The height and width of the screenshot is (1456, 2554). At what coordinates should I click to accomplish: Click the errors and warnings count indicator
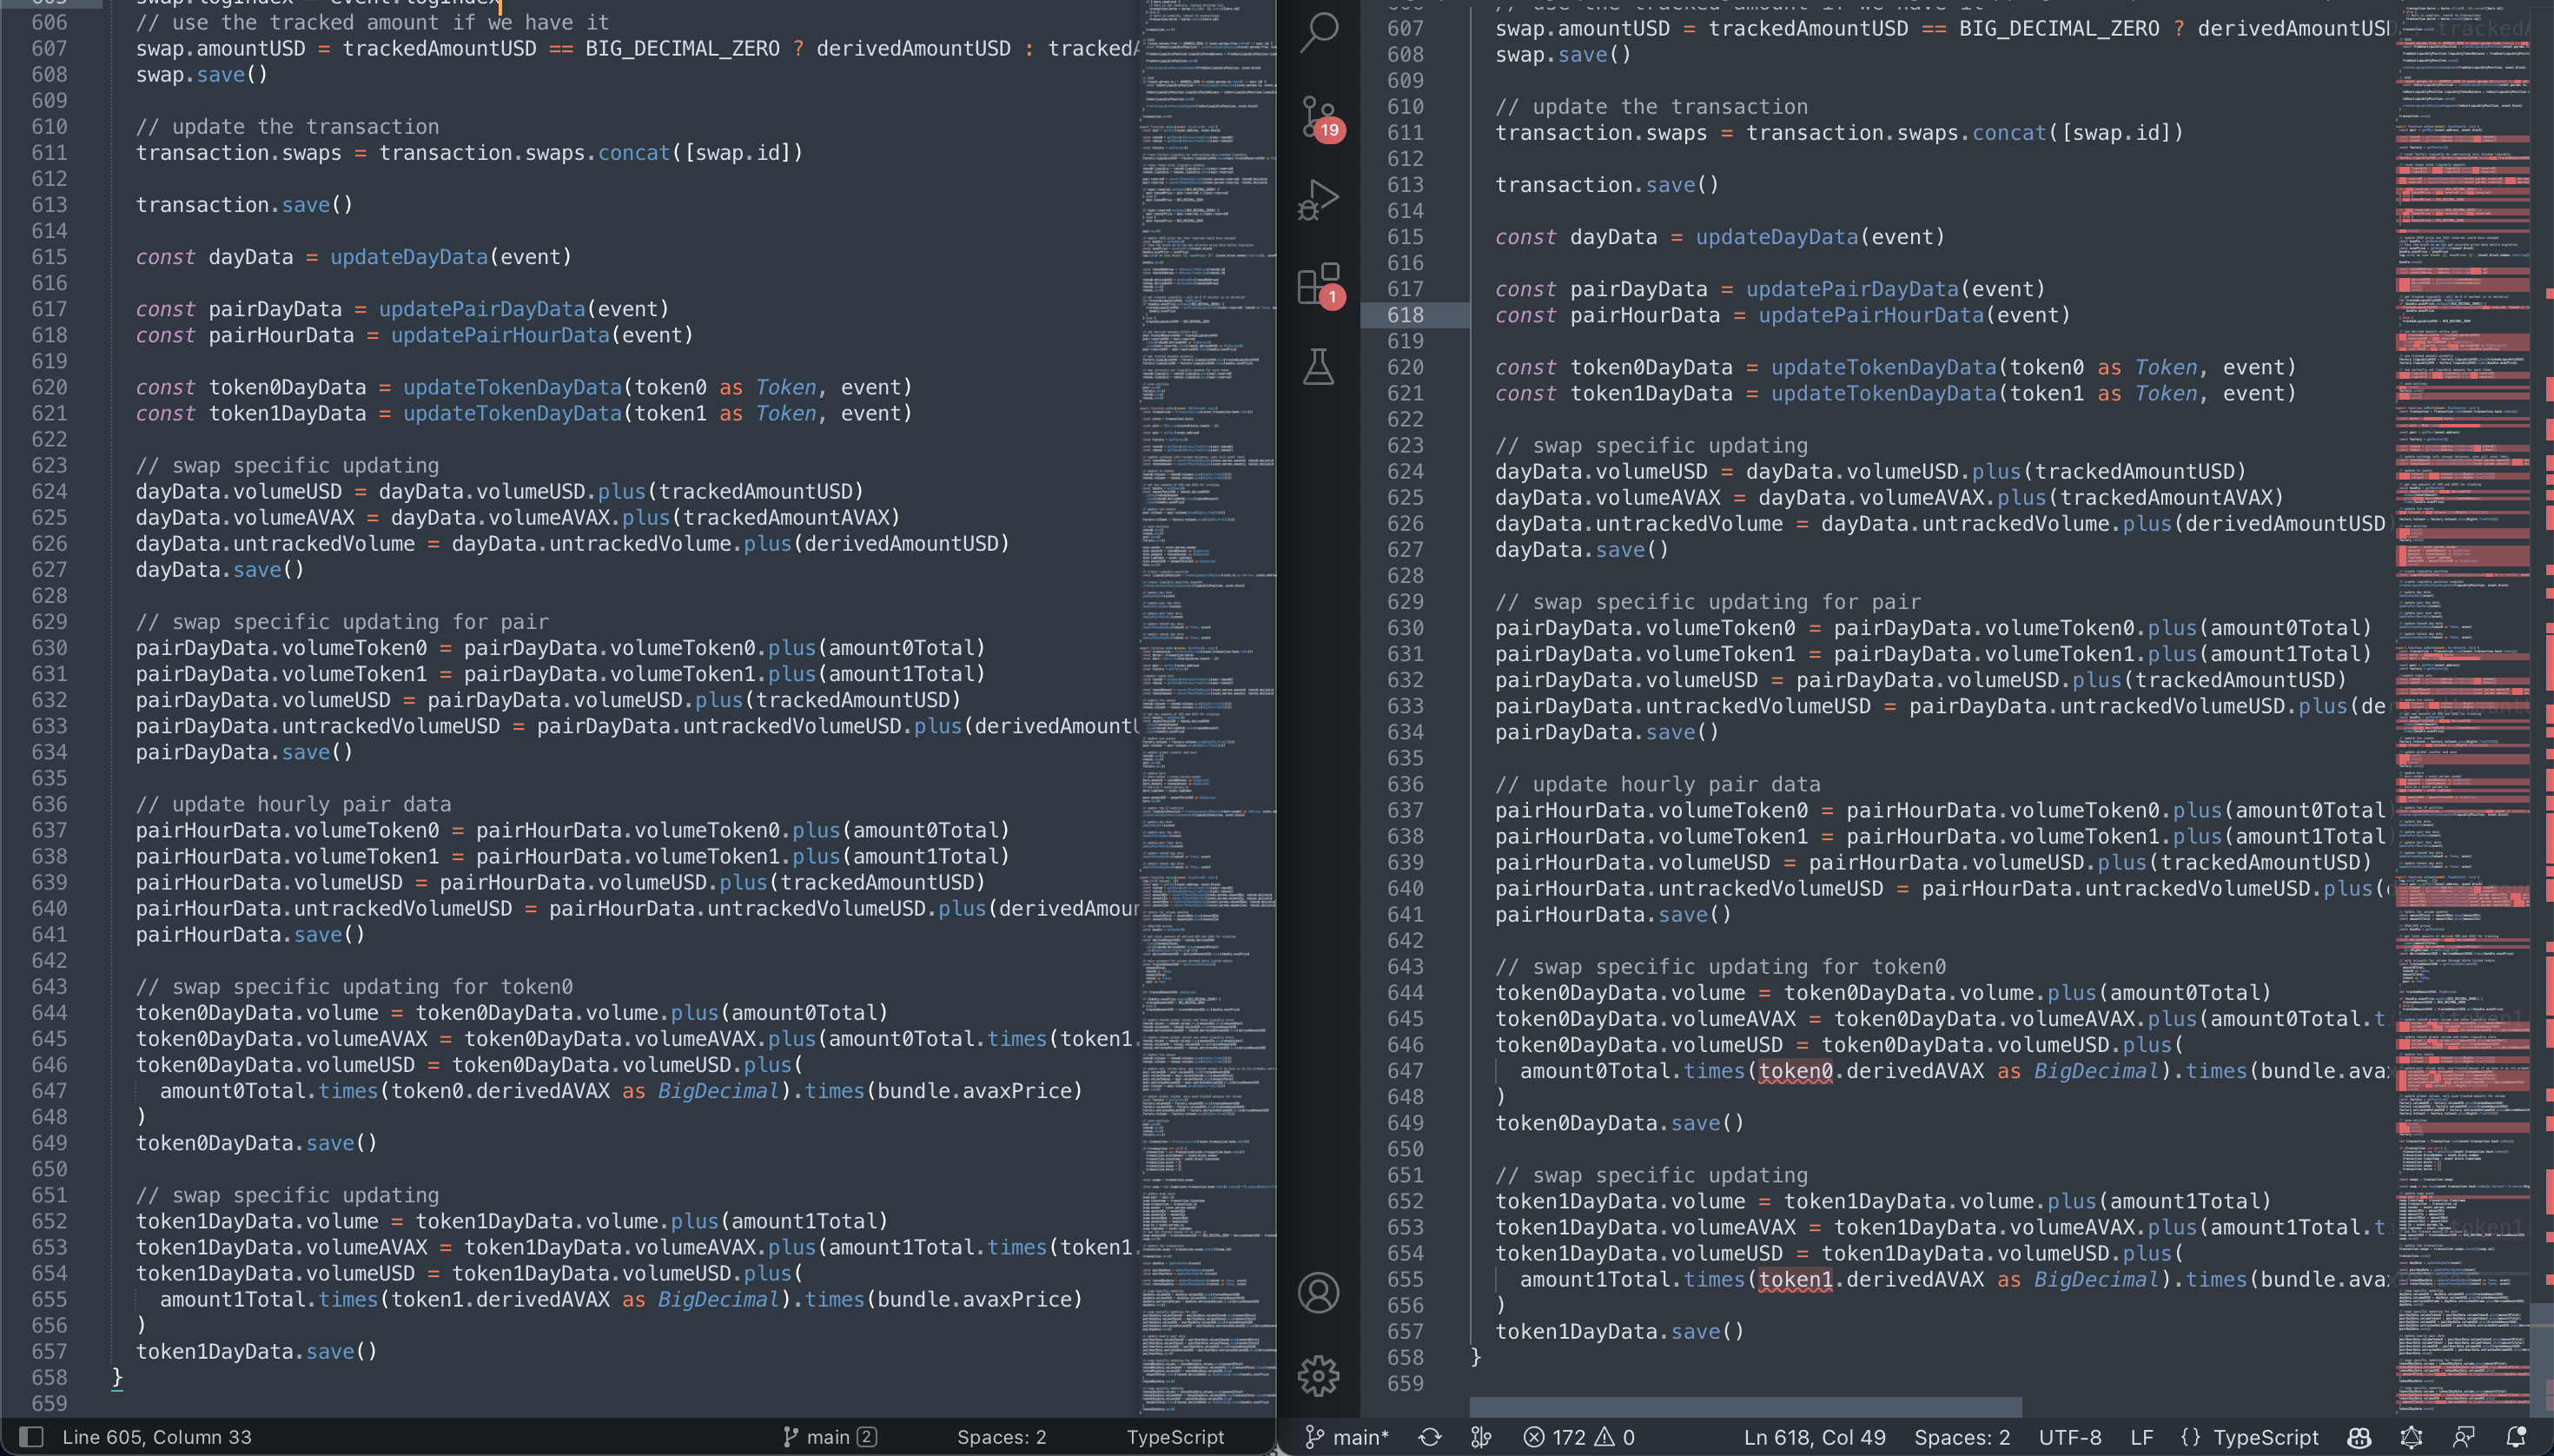pos(1579,1437)
